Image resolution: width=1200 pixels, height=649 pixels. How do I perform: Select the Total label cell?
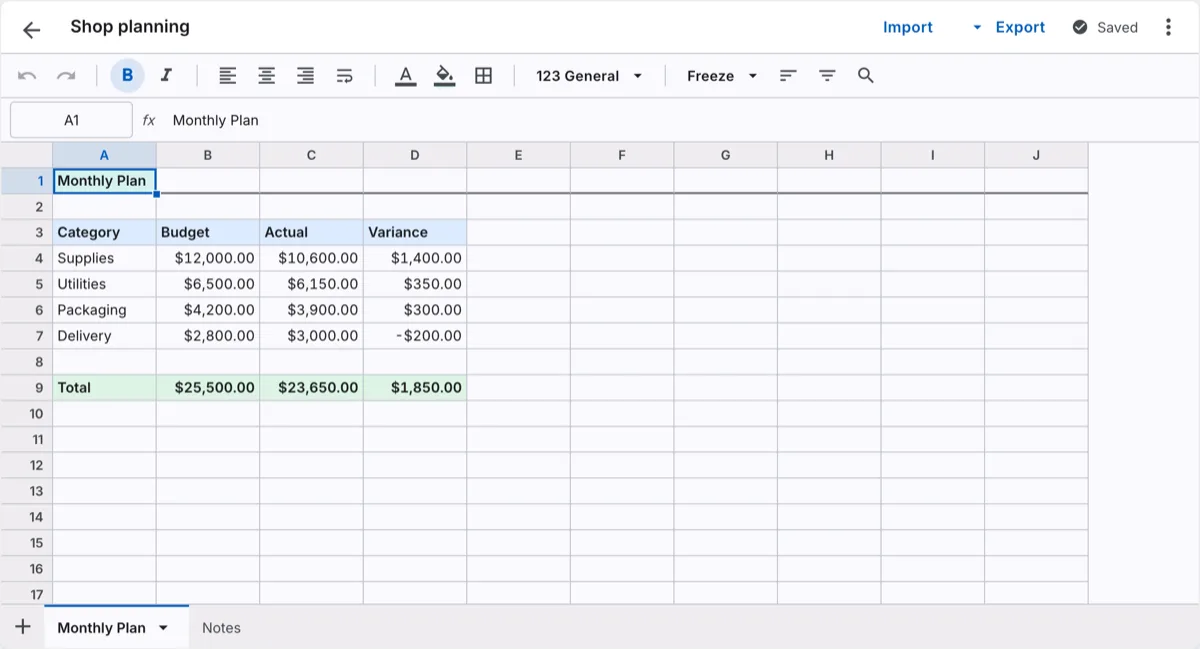(104, 388)
